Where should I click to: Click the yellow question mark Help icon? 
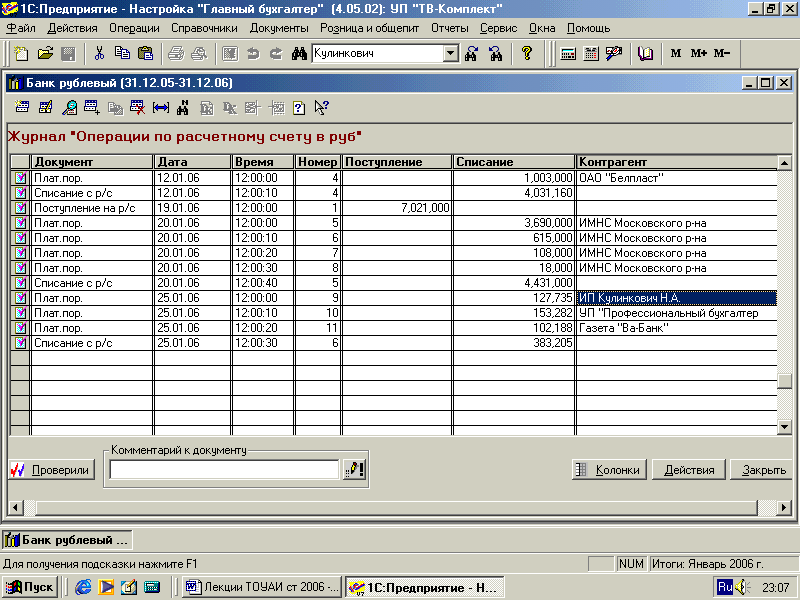527,53
